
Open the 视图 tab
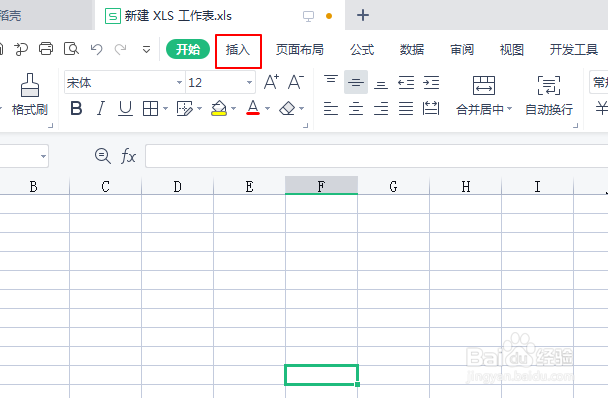[x=512, y=50]
